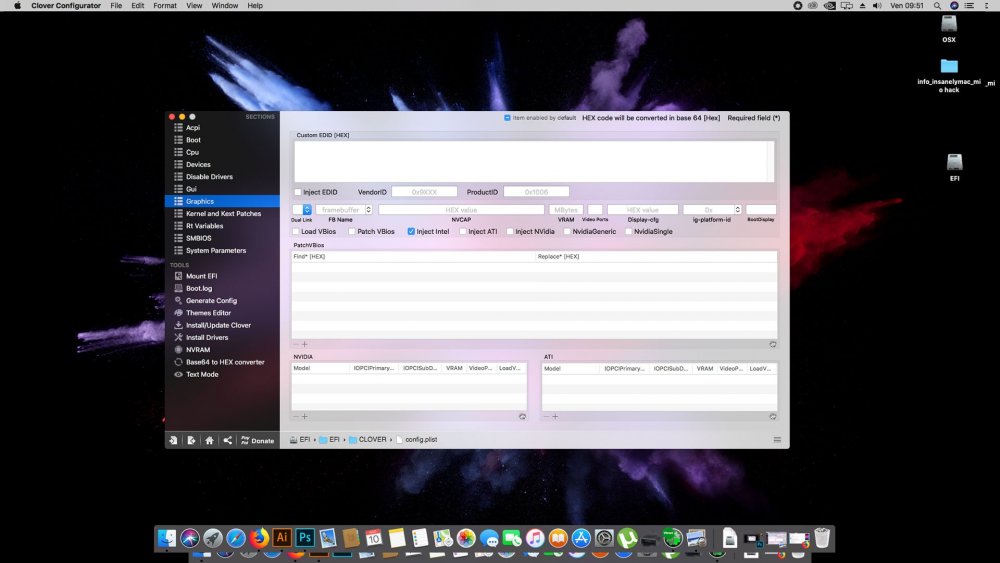Click the Donate button
Screen dimensions: 1000x563
click(258, 441)
